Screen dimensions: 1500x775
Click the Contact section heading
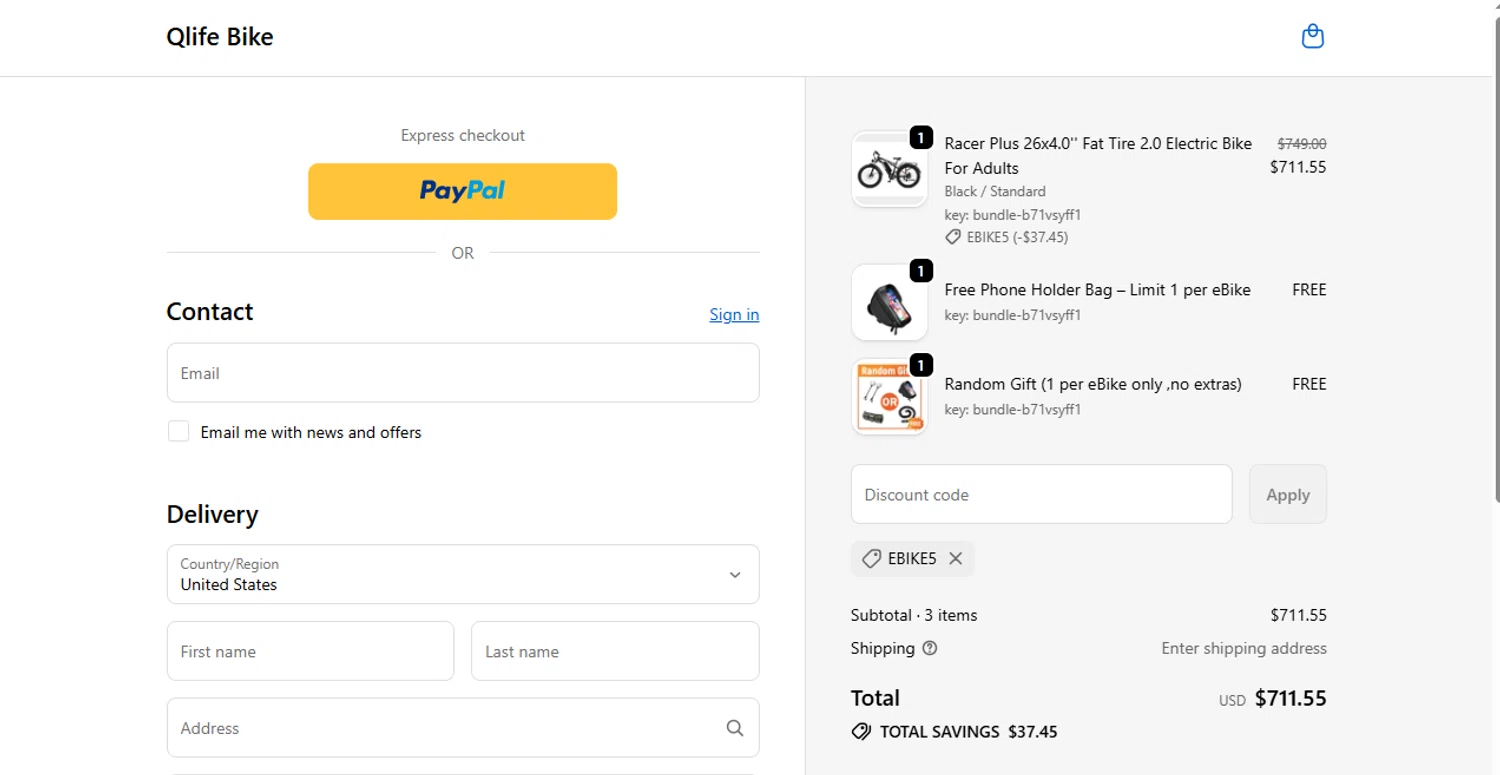click(210, 312)
